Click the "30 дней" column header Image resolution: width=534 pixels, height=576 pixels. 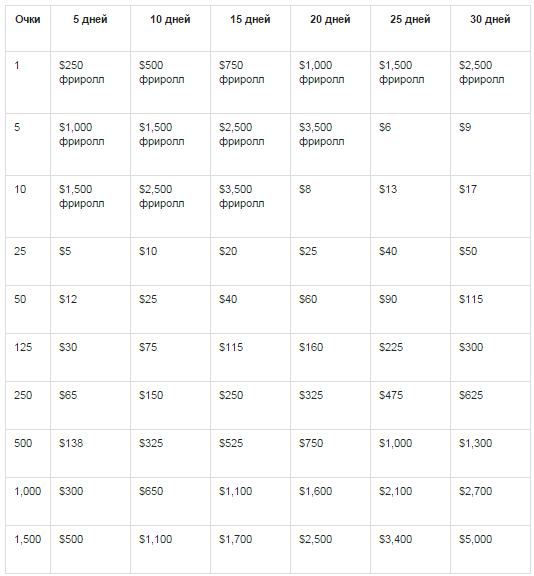click(x=490, y=29)
